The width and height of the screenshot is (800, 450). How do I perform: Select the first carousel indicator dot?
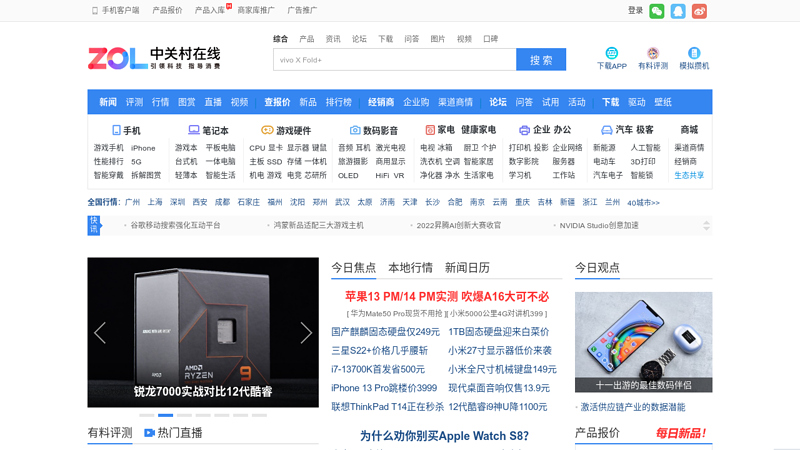[x=146, y=415]
